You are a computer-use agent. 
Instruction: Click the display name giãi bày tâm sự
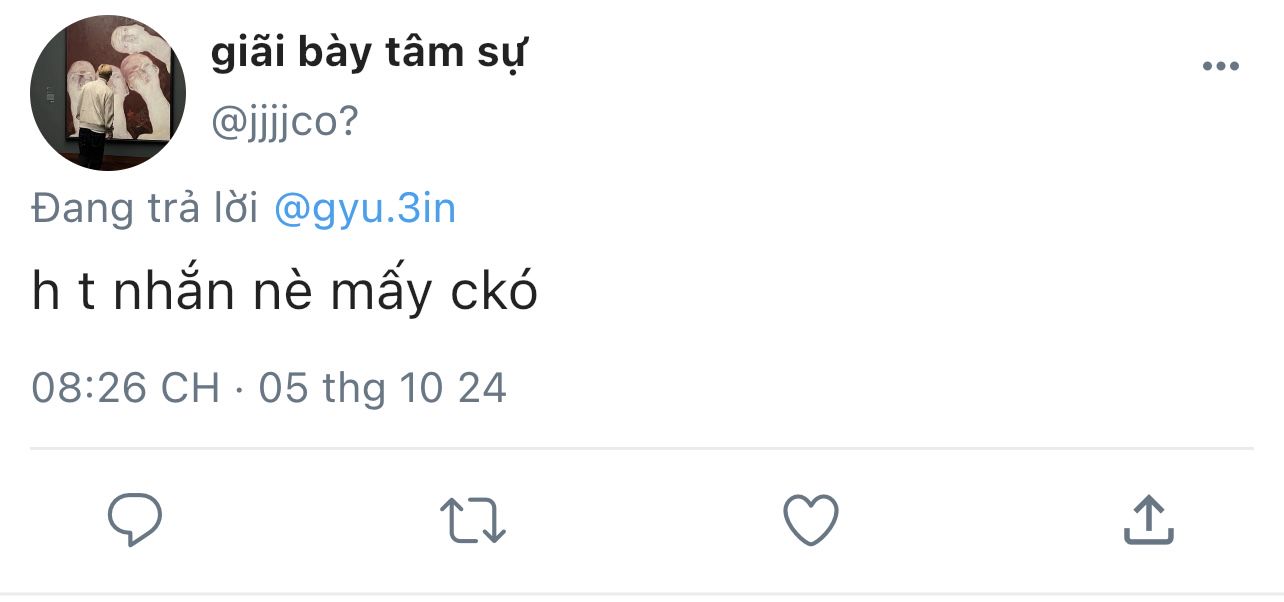368,53
